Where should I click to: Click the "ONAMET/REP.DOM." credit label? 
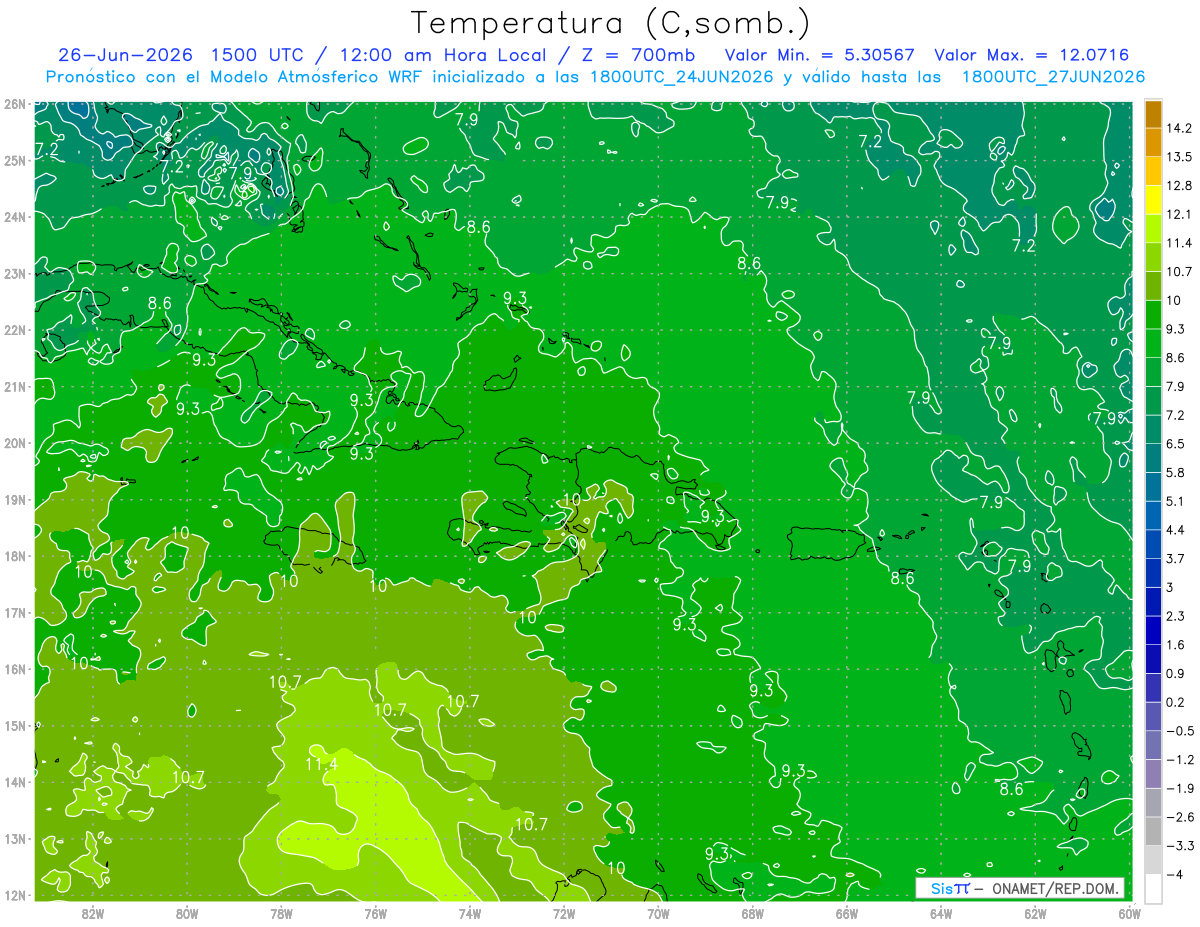pos(1053,888)
